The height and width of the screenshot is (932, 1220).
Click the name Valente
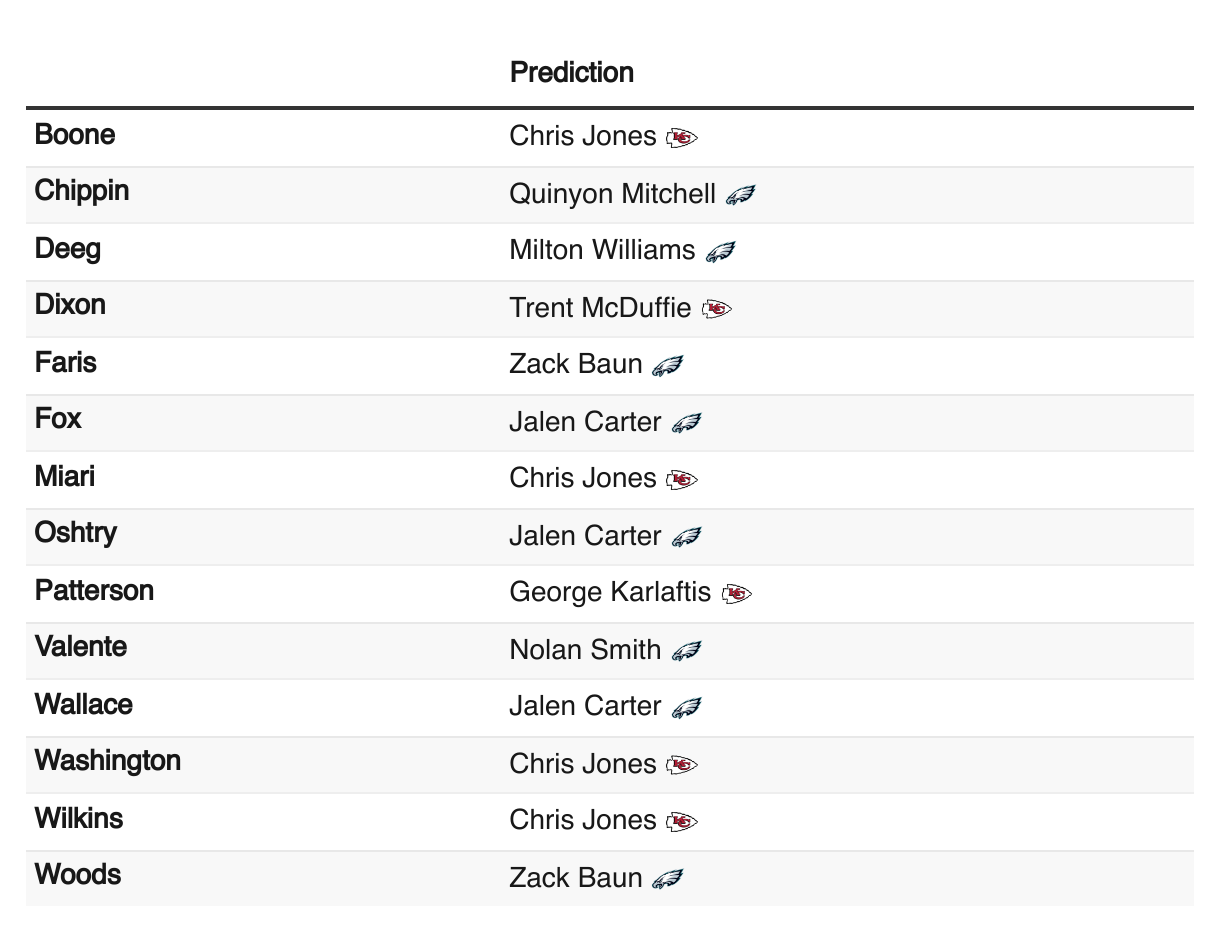point(81,647)
